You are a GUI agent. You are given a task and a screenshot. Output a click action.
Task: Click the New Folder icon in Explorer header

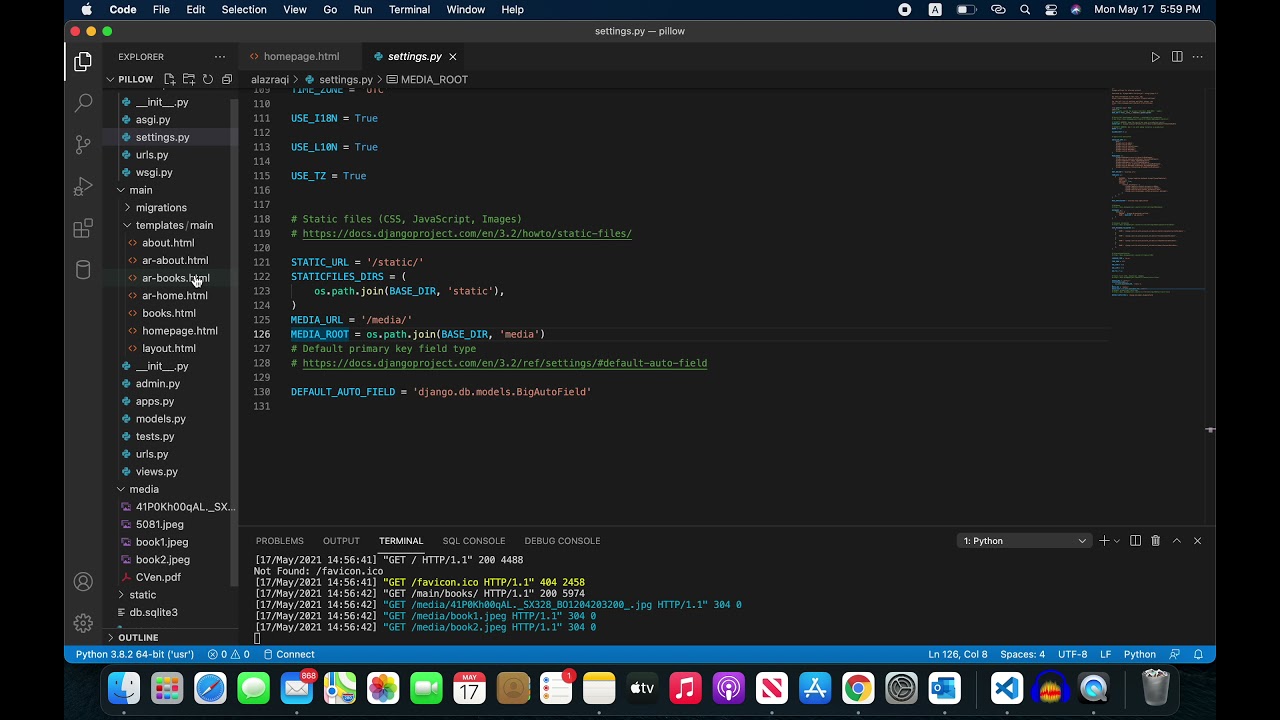pyautogui.click(x=189, y=79)
